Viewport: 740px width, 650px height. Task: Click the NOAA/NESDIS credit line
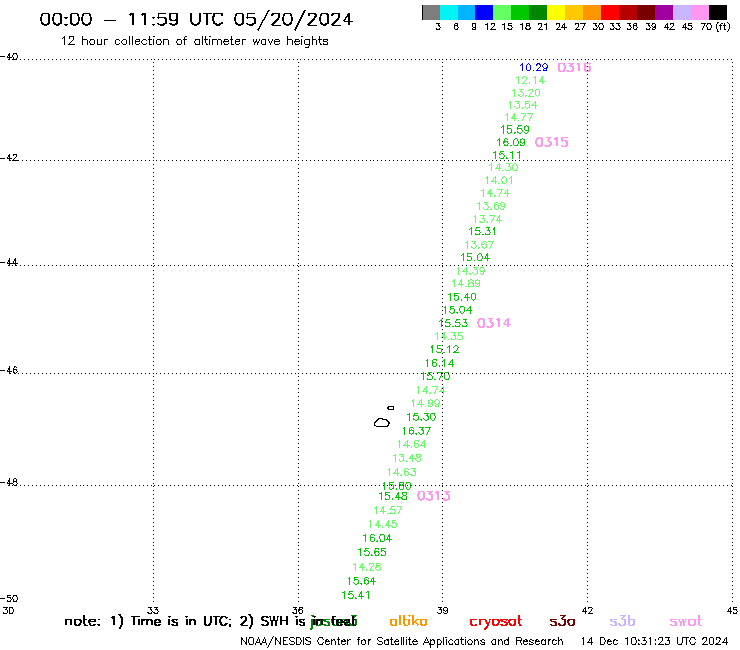[x=402, y=641]
